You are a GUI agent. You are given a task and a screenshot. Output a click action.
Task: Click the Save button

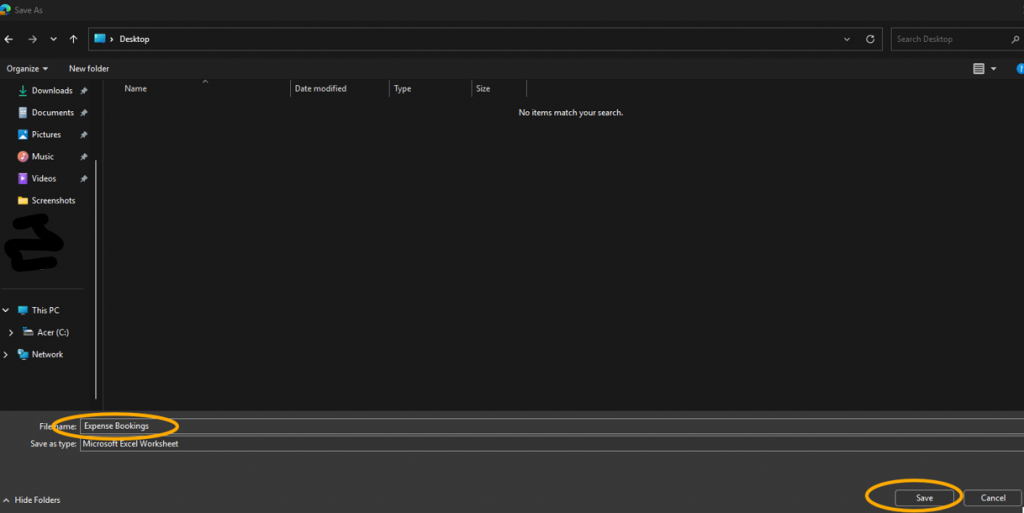(924, 498)
